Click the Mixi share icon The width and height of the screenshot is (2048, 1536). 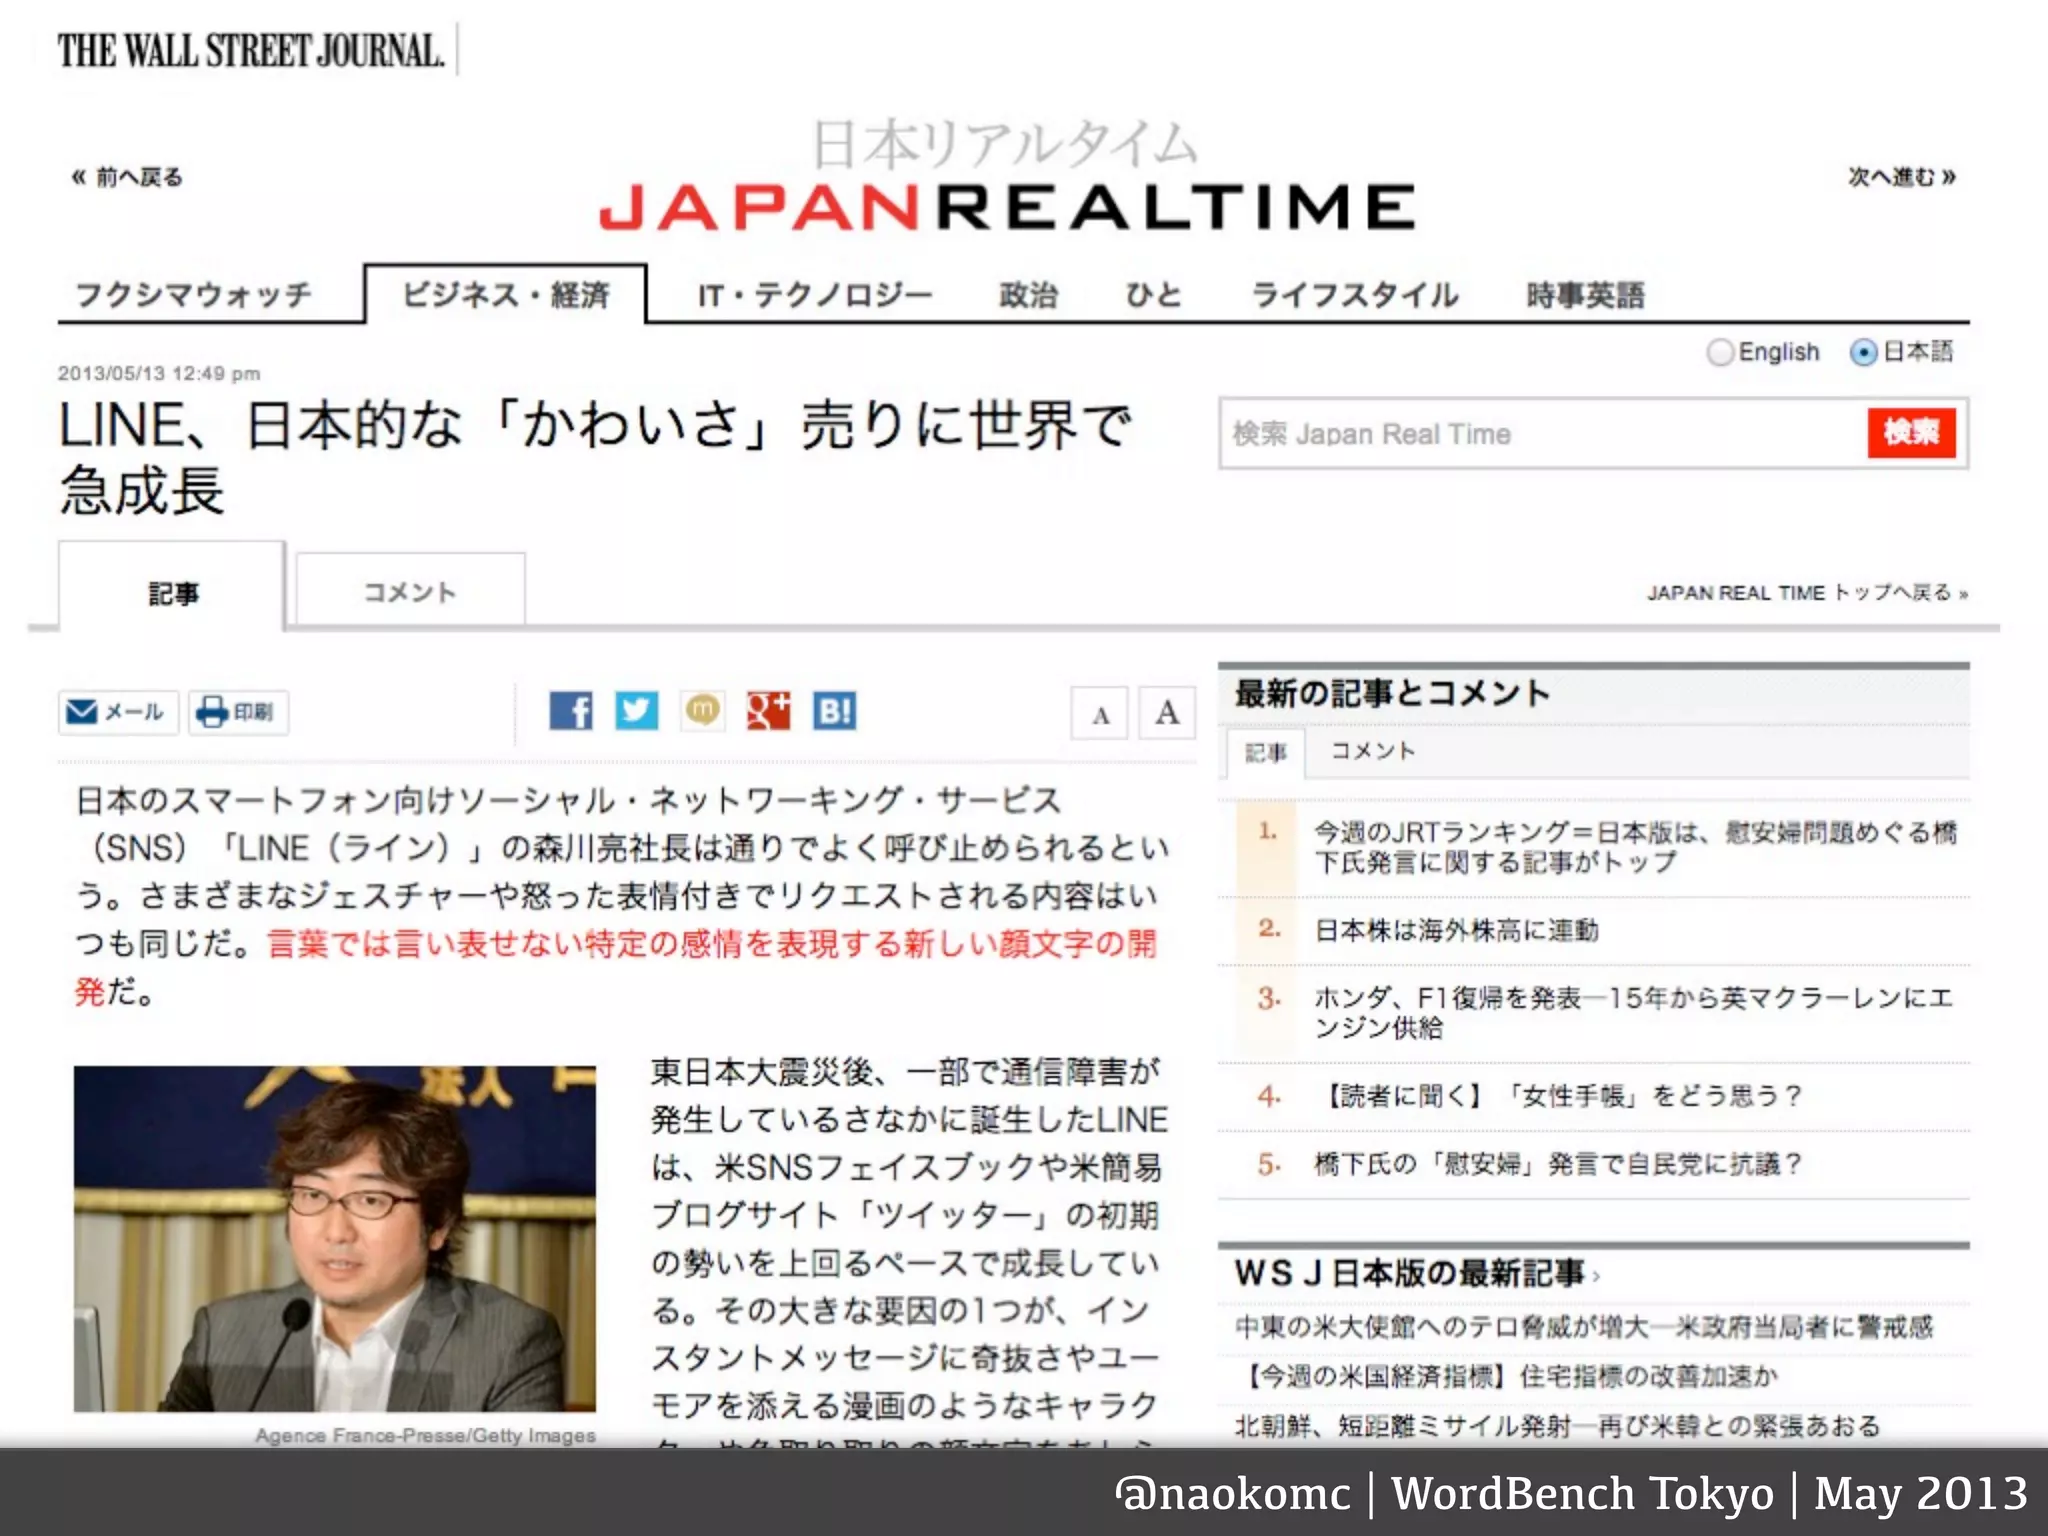pyautogui.click(x=702, y=711)
